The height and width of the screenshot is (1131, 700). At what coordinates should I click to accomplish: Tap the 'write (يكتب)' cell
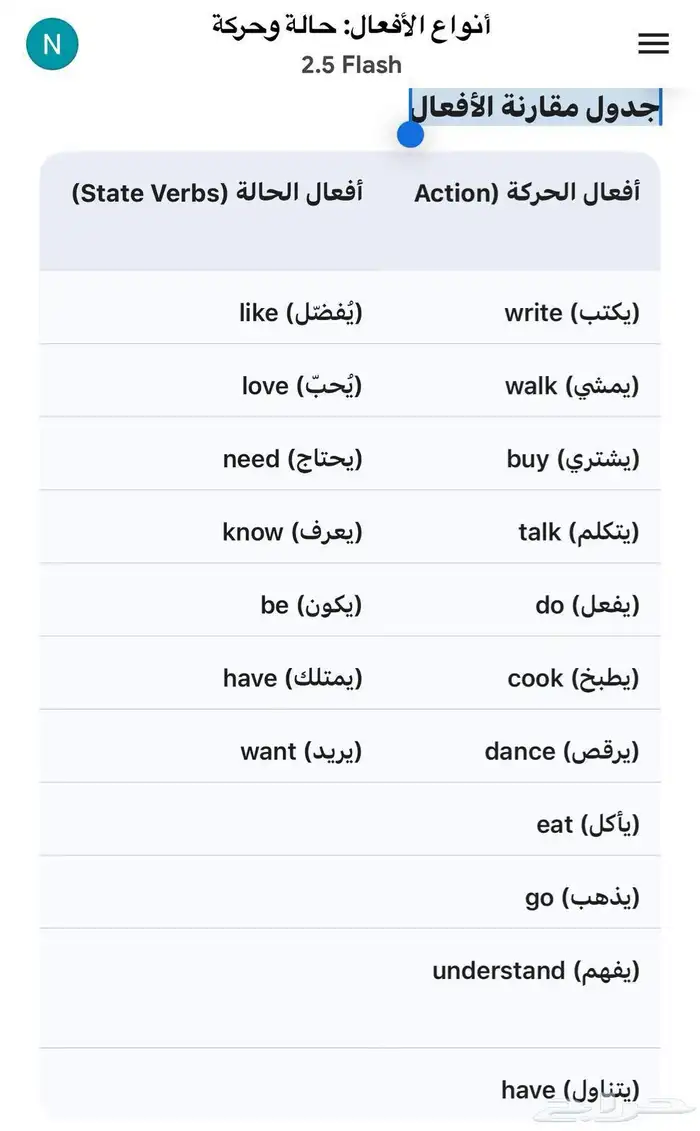[571, 313]
